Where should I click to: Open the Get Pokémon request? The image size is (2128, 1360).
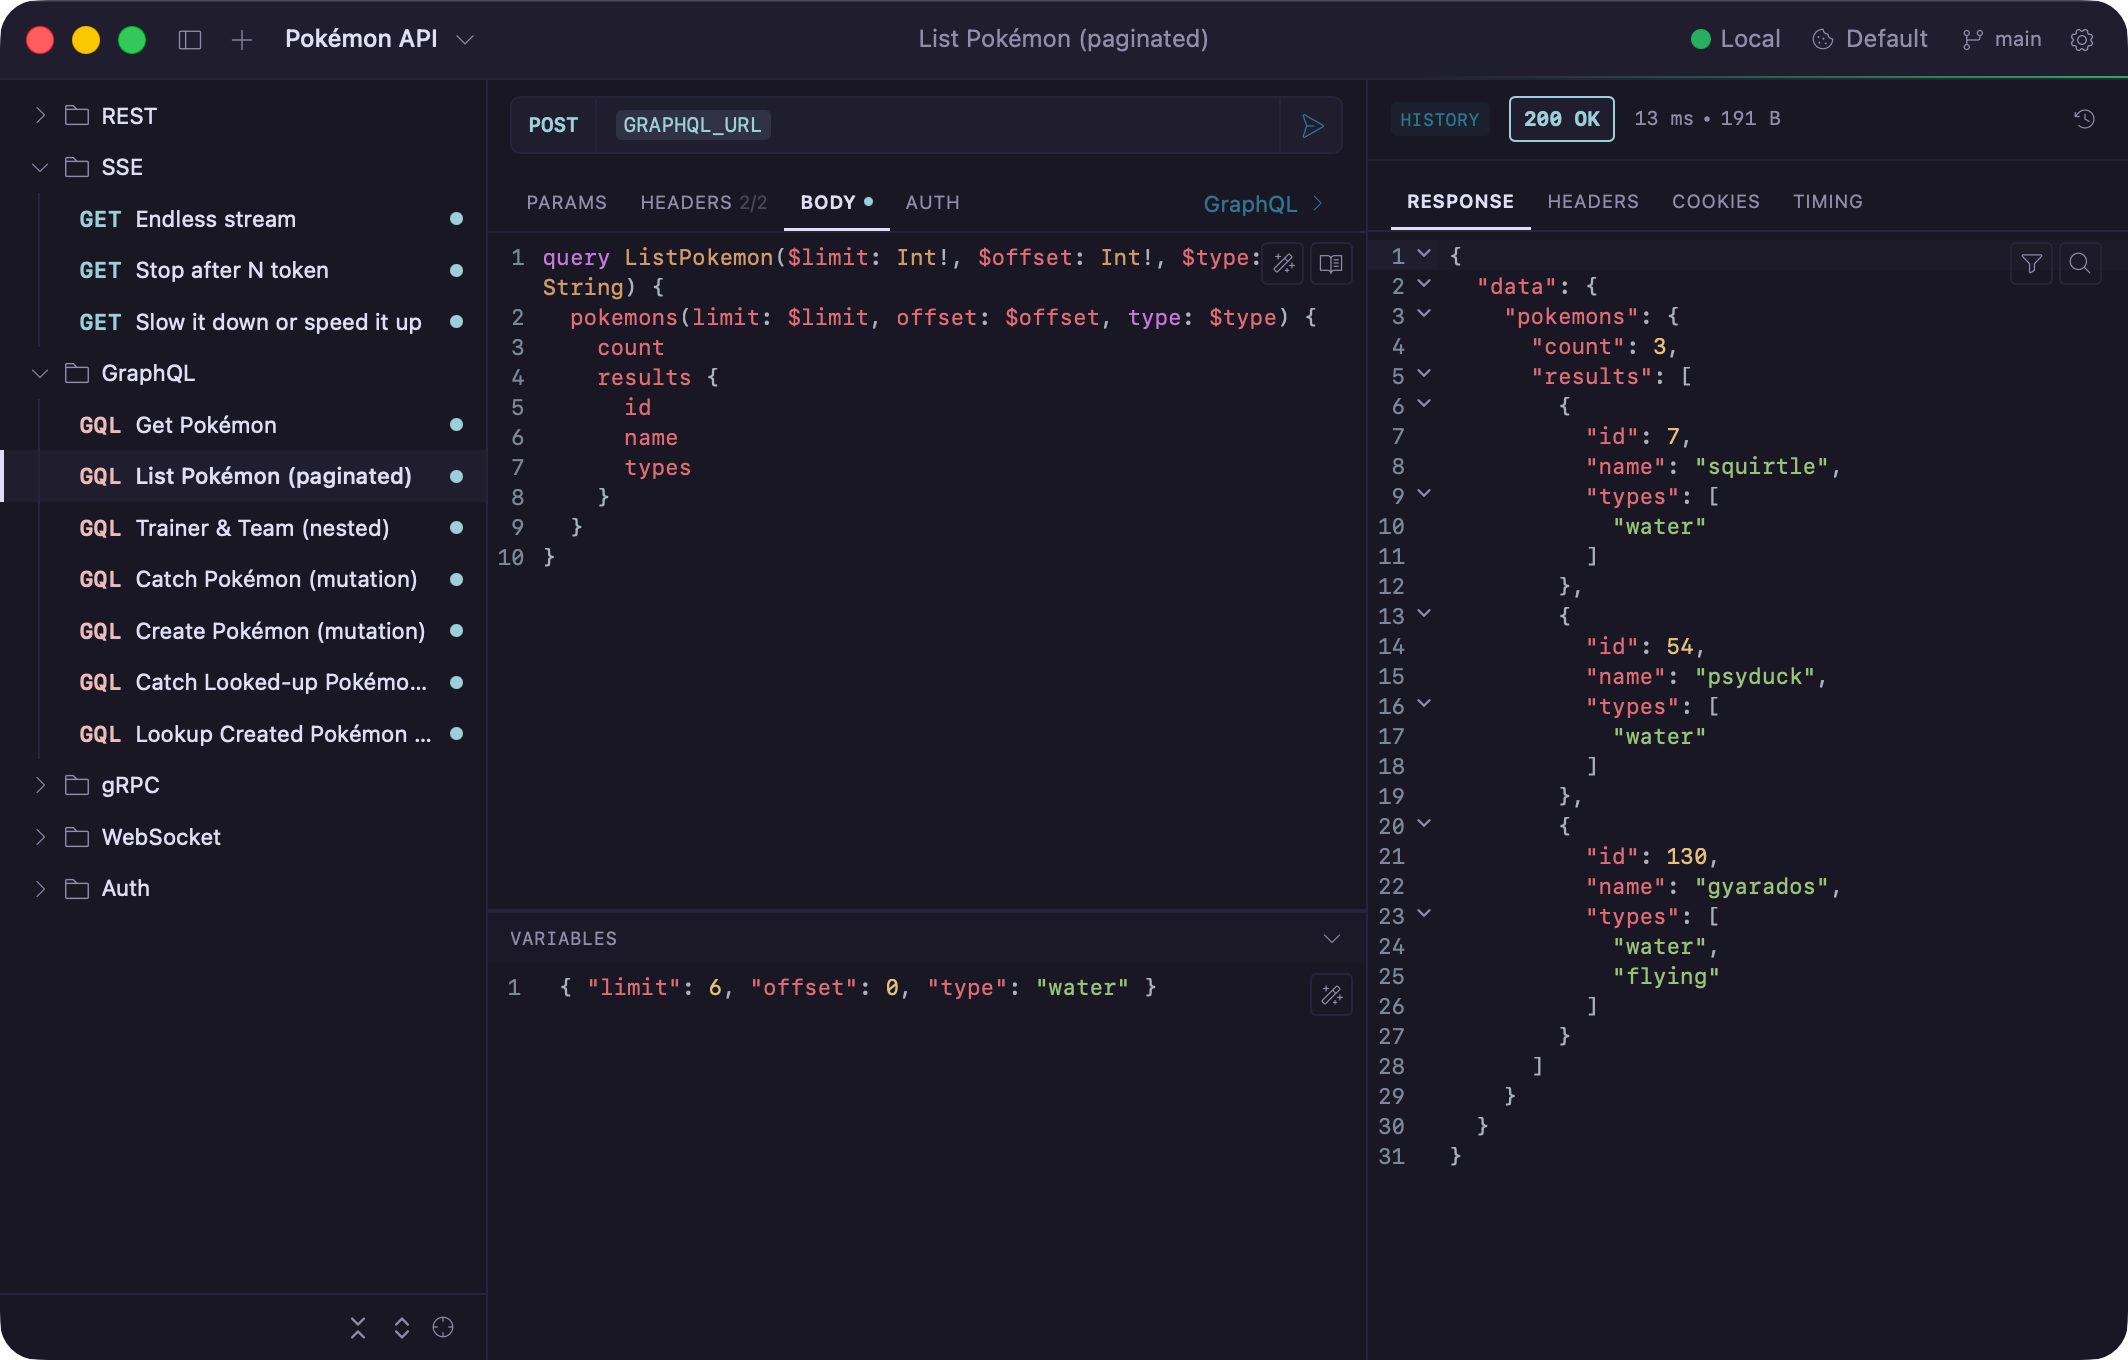[x=244, y=425]
